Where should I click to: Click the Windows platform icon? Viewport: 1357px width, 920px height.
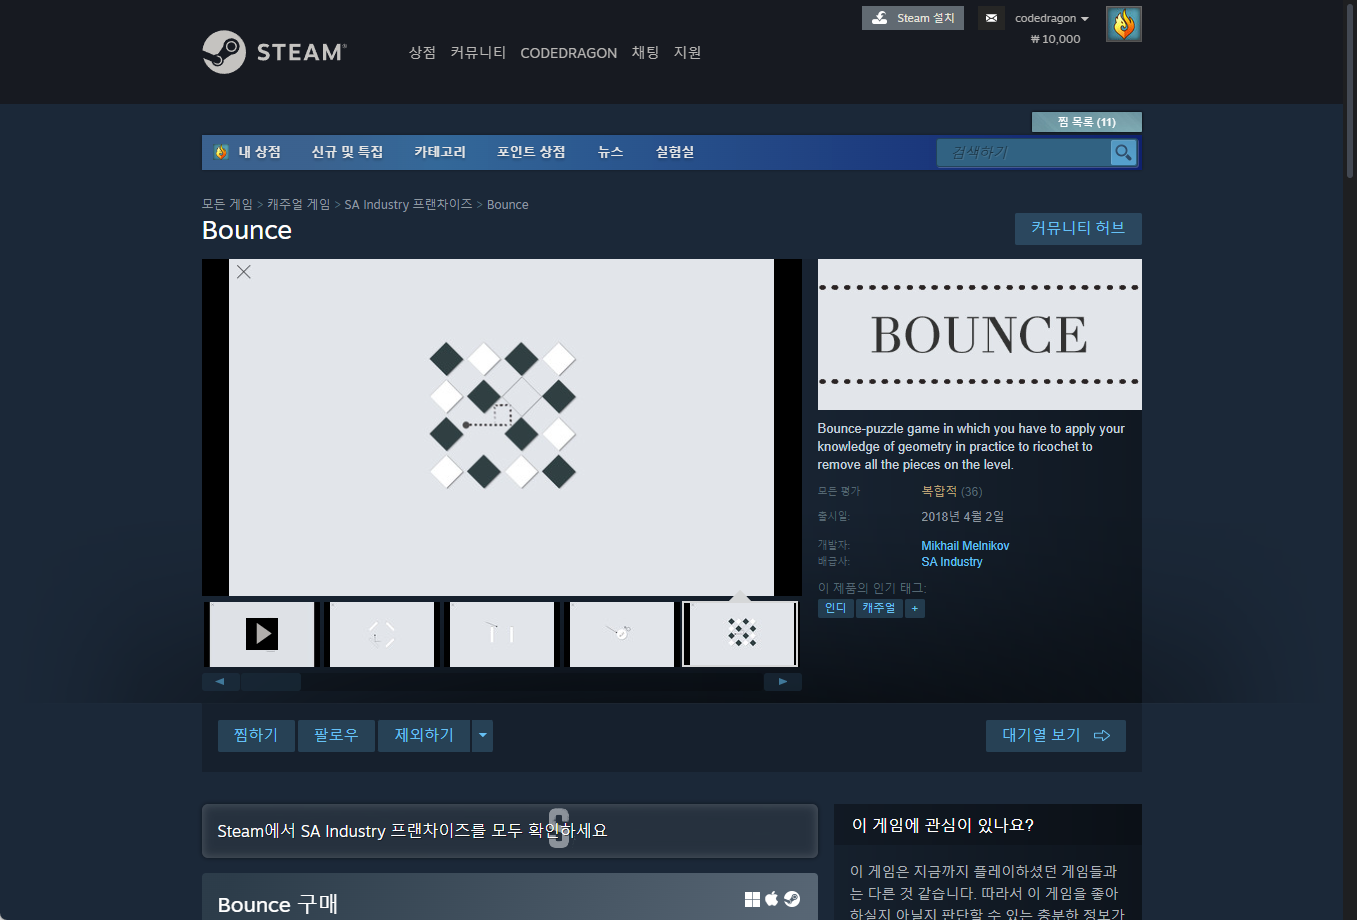[752, 899]
